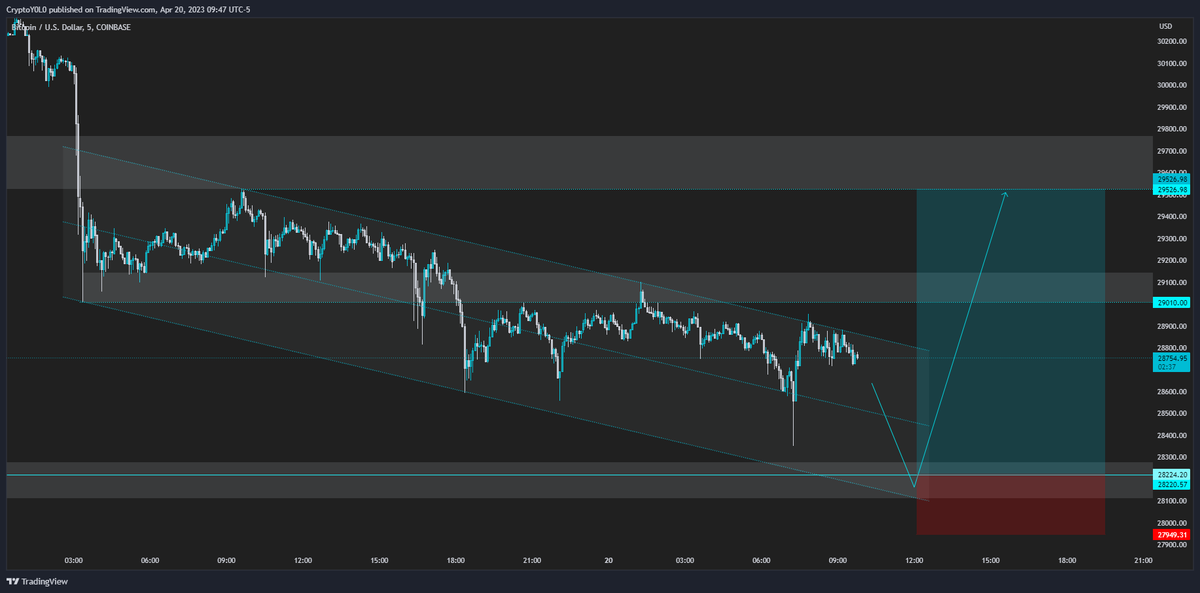Click the 28600.00 price axis label
Viewport: 1200px width, 593px height.
[1172, 392]
